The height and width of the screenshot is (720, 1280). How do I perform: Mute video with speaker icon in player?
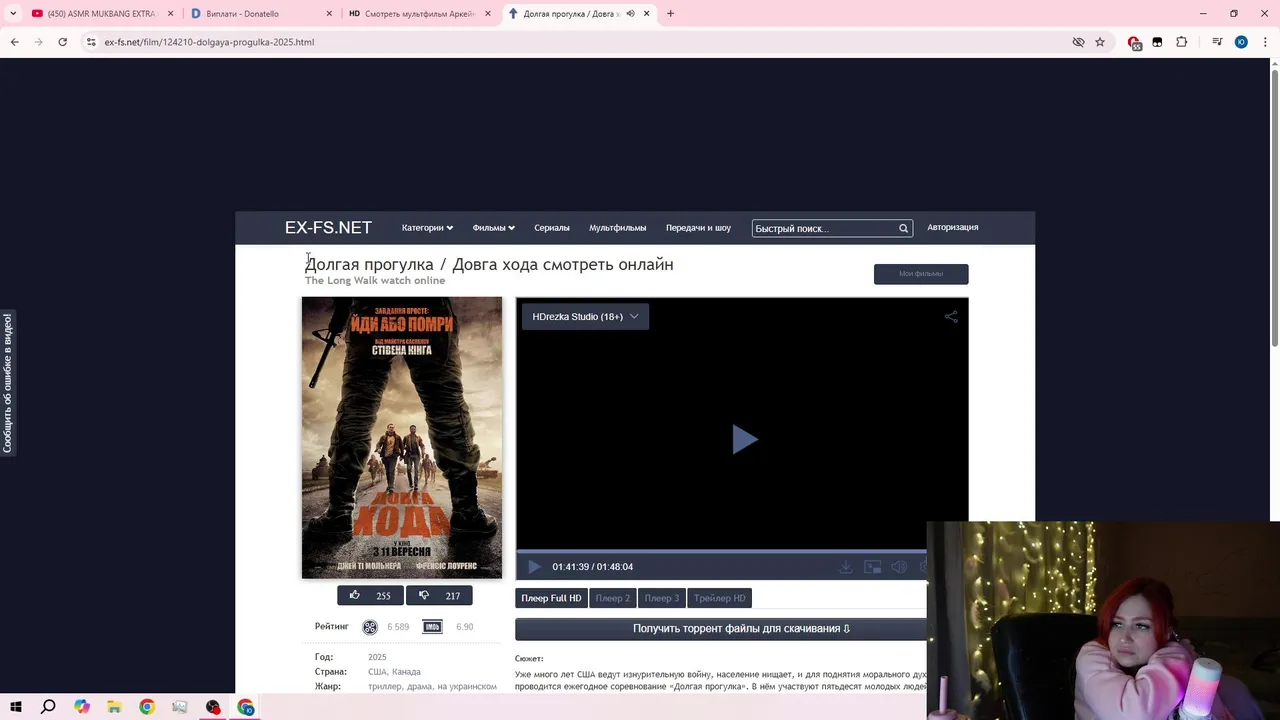(898, 567)
